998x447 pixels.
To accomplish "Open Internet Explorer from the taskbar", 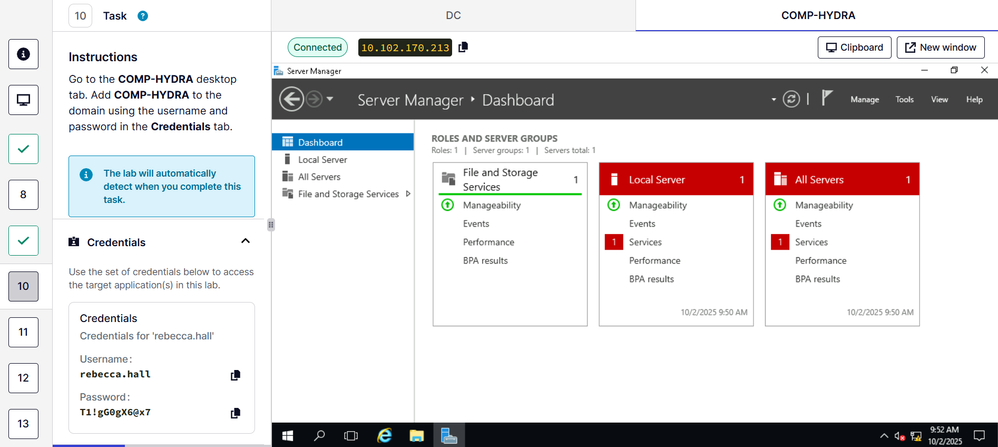I will point(384,436).
